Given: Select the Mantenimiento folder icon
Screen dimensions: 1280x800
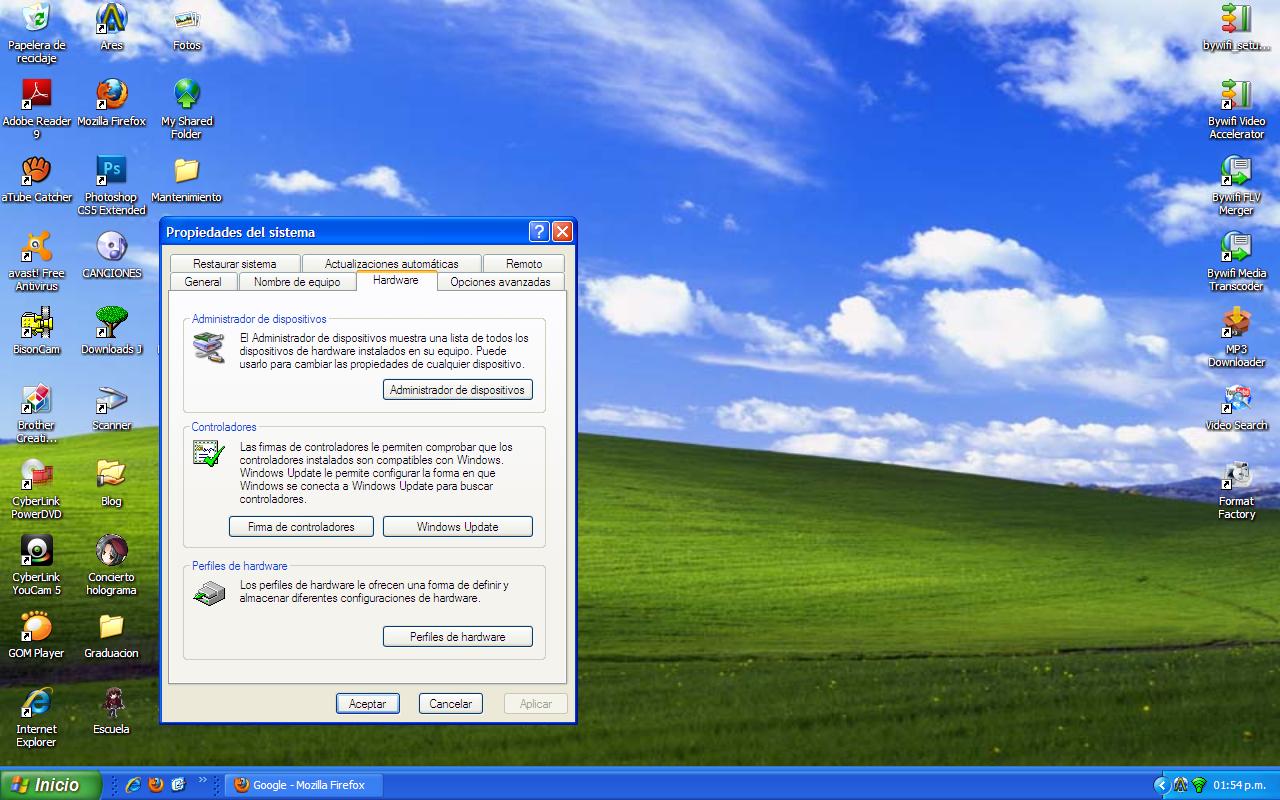Looking at the screenshot, I should point(186,179).
